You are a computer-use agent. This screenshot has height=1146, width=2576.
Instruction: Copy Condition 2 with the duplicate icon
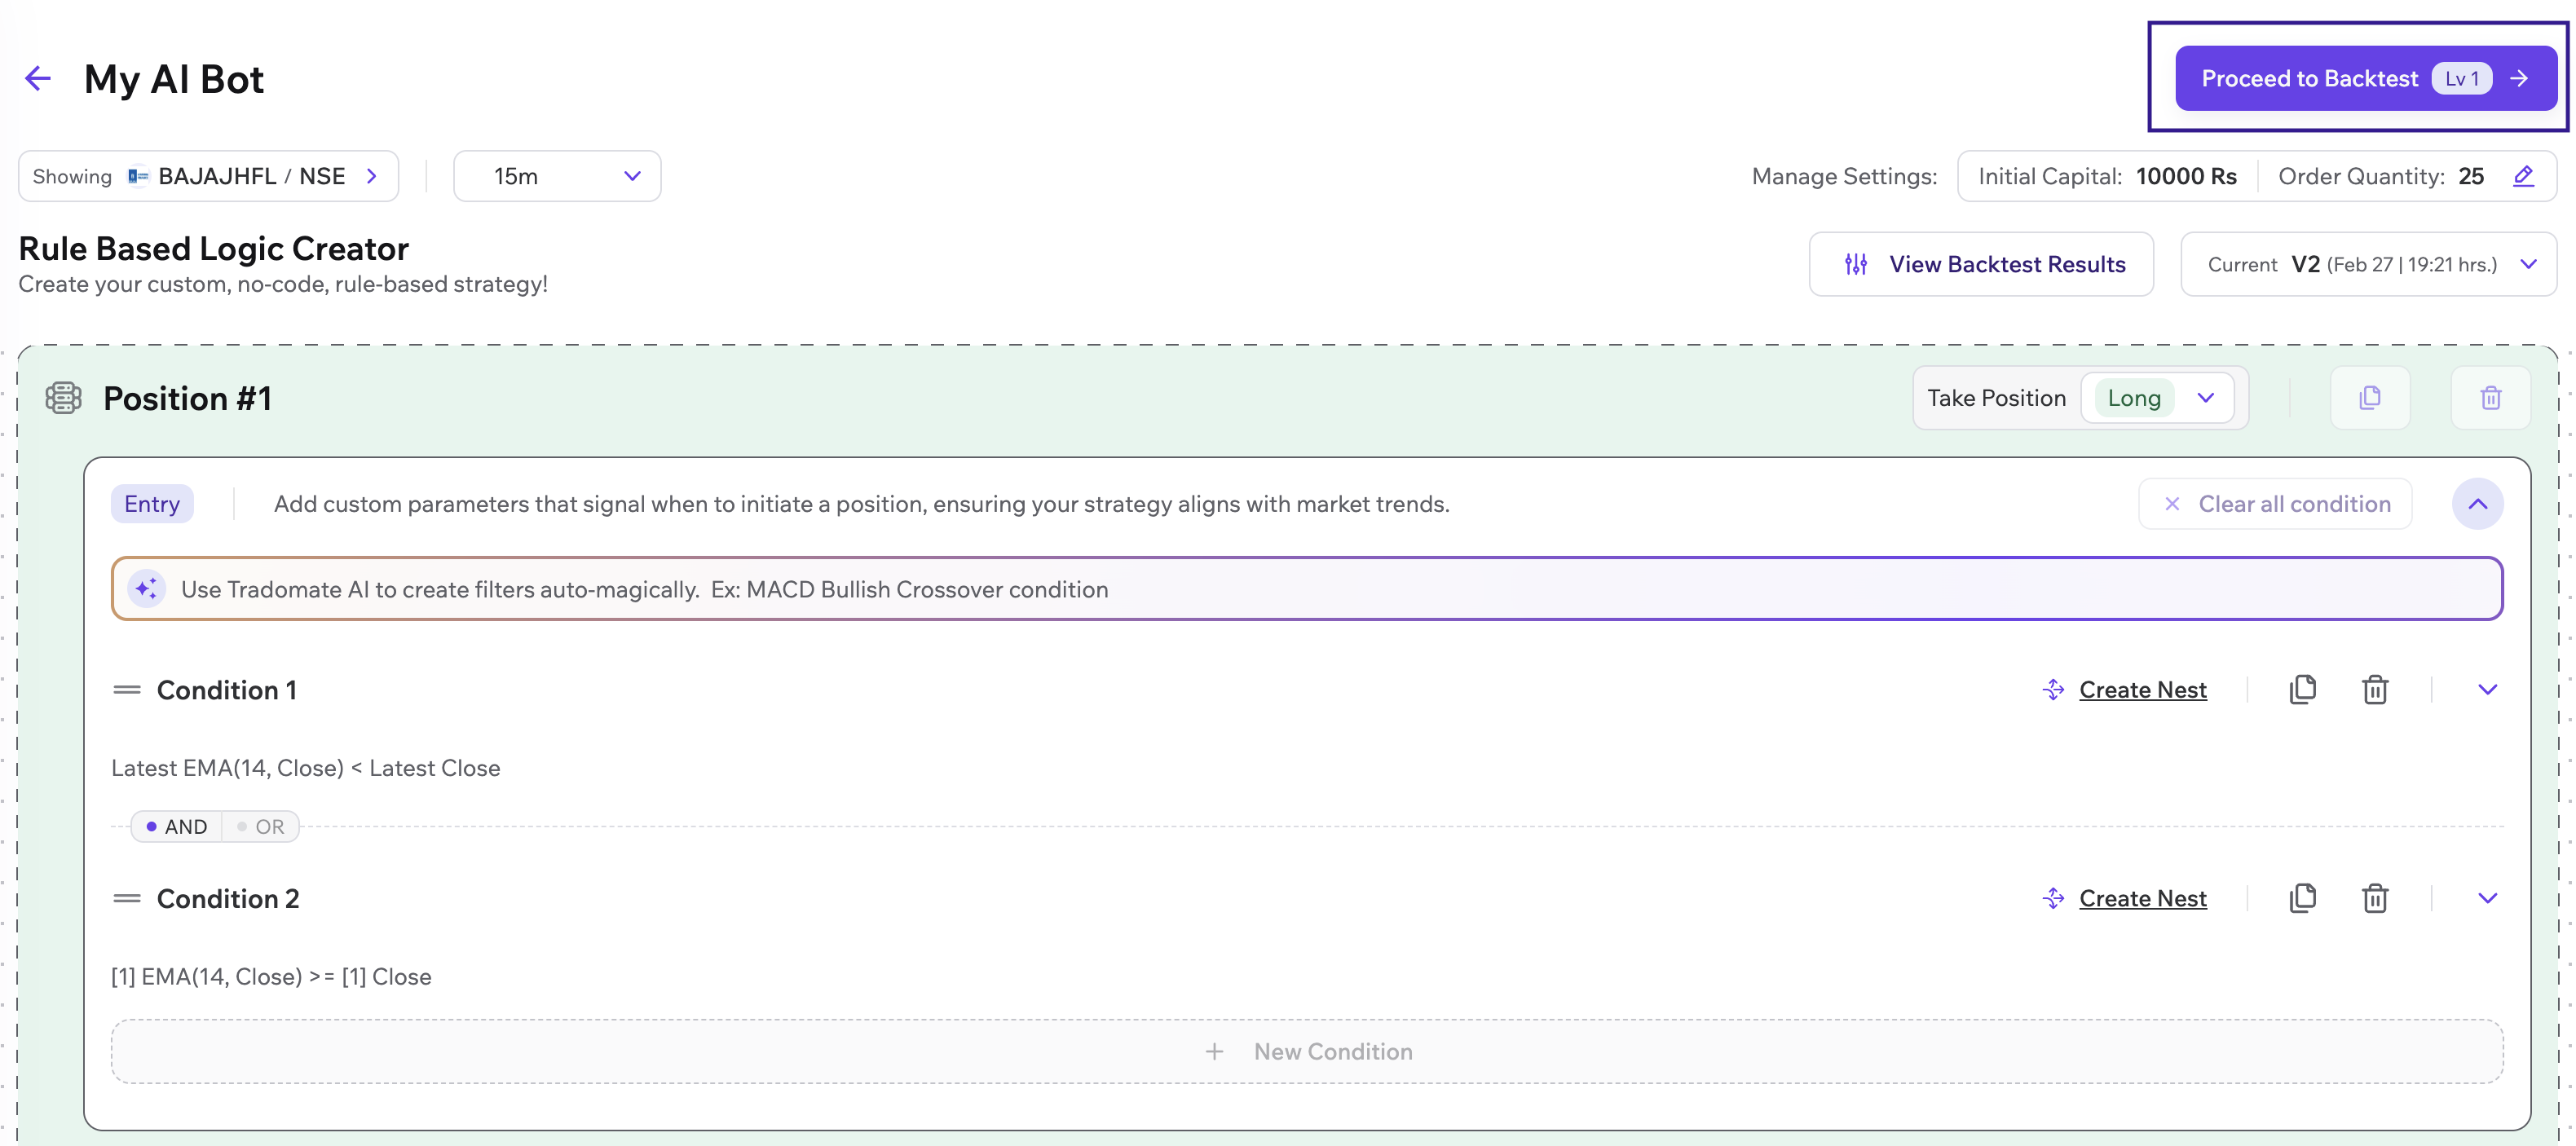[x=2302, y=898]
